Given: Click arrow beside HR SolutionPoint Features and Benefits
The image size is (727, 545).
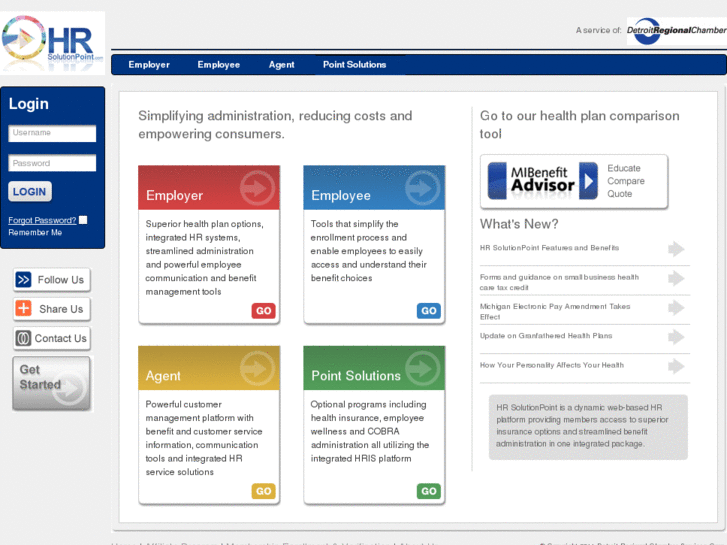Looking at the screenshot, I should (676, 249).
